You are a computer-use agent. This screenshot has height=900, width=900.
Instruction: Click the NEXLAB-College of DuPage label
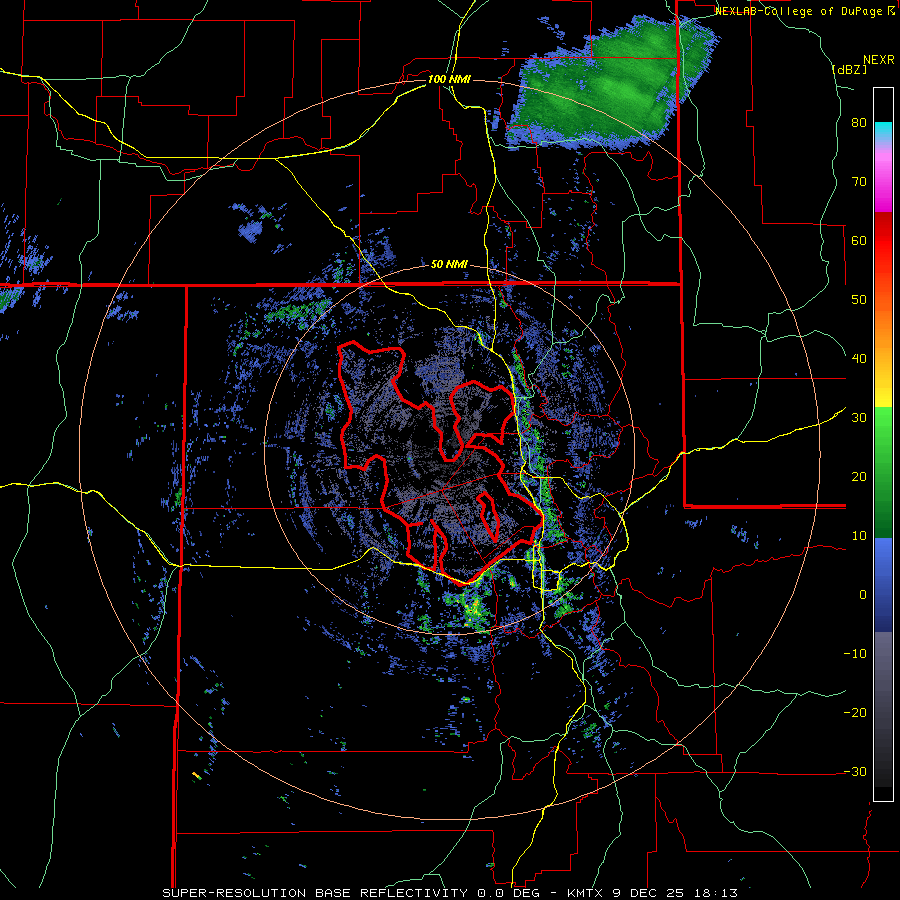tap(799, 11)
